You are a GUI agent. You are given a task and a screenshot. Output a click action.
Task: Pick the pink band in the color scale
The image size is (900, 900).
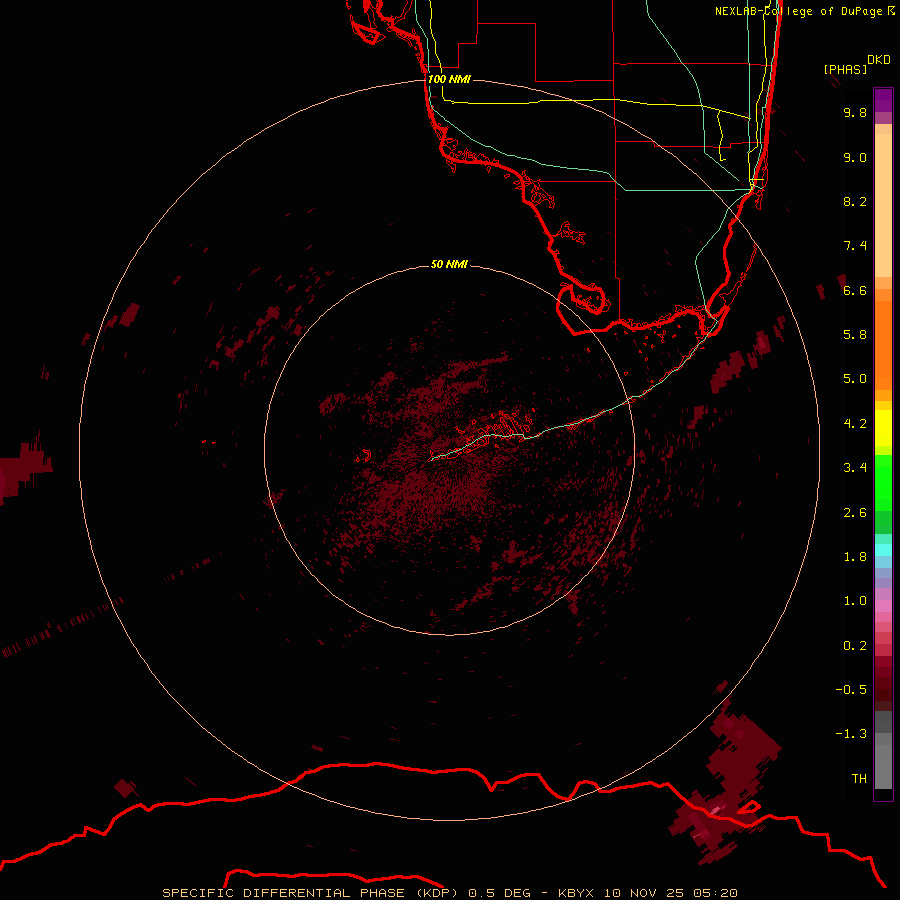tap(883, 606)
